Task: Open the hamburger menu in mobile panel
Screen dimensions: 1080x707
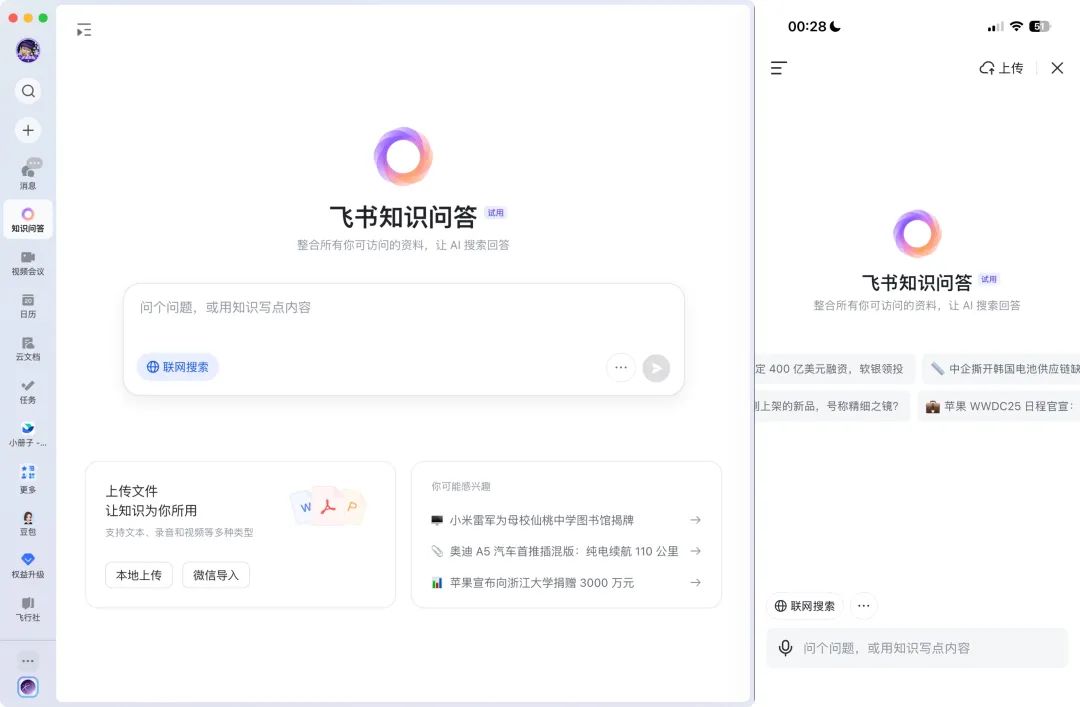Action: tap(778, 68)
